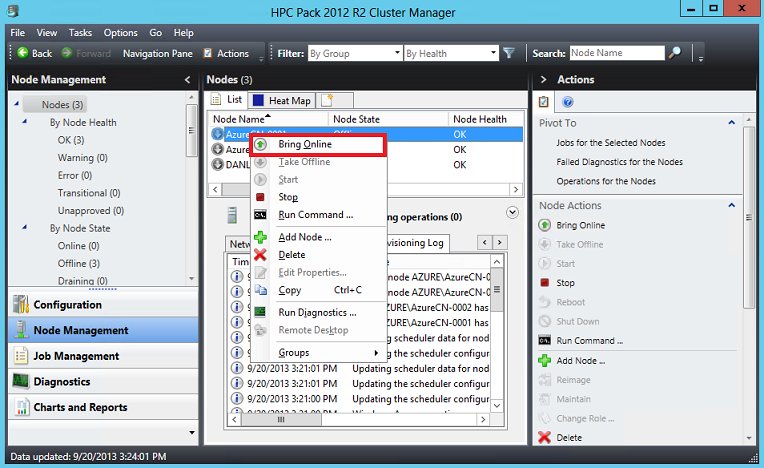Click the red Stop icon in context menu
This screenshot has width=764, height=468.
(x=260, y=197)
